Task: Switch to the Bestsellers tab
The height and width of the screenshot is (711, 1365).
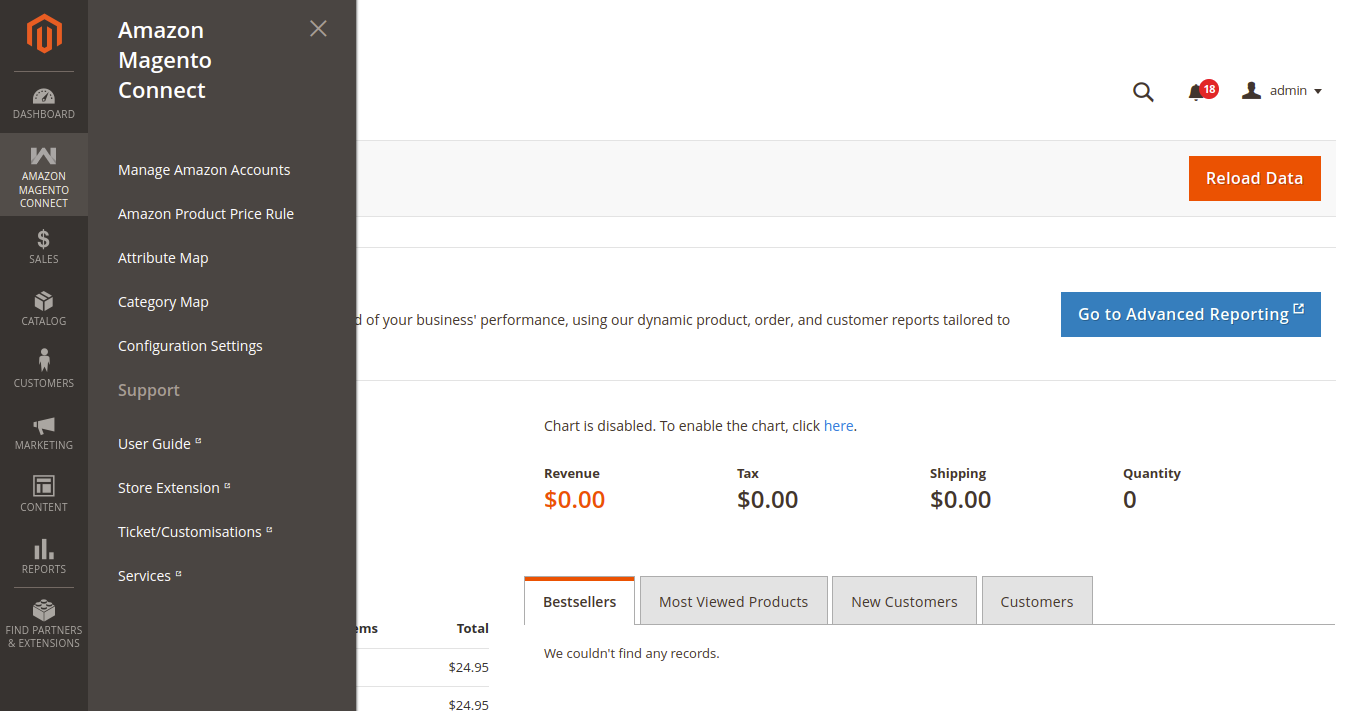Action: point(579,601)
